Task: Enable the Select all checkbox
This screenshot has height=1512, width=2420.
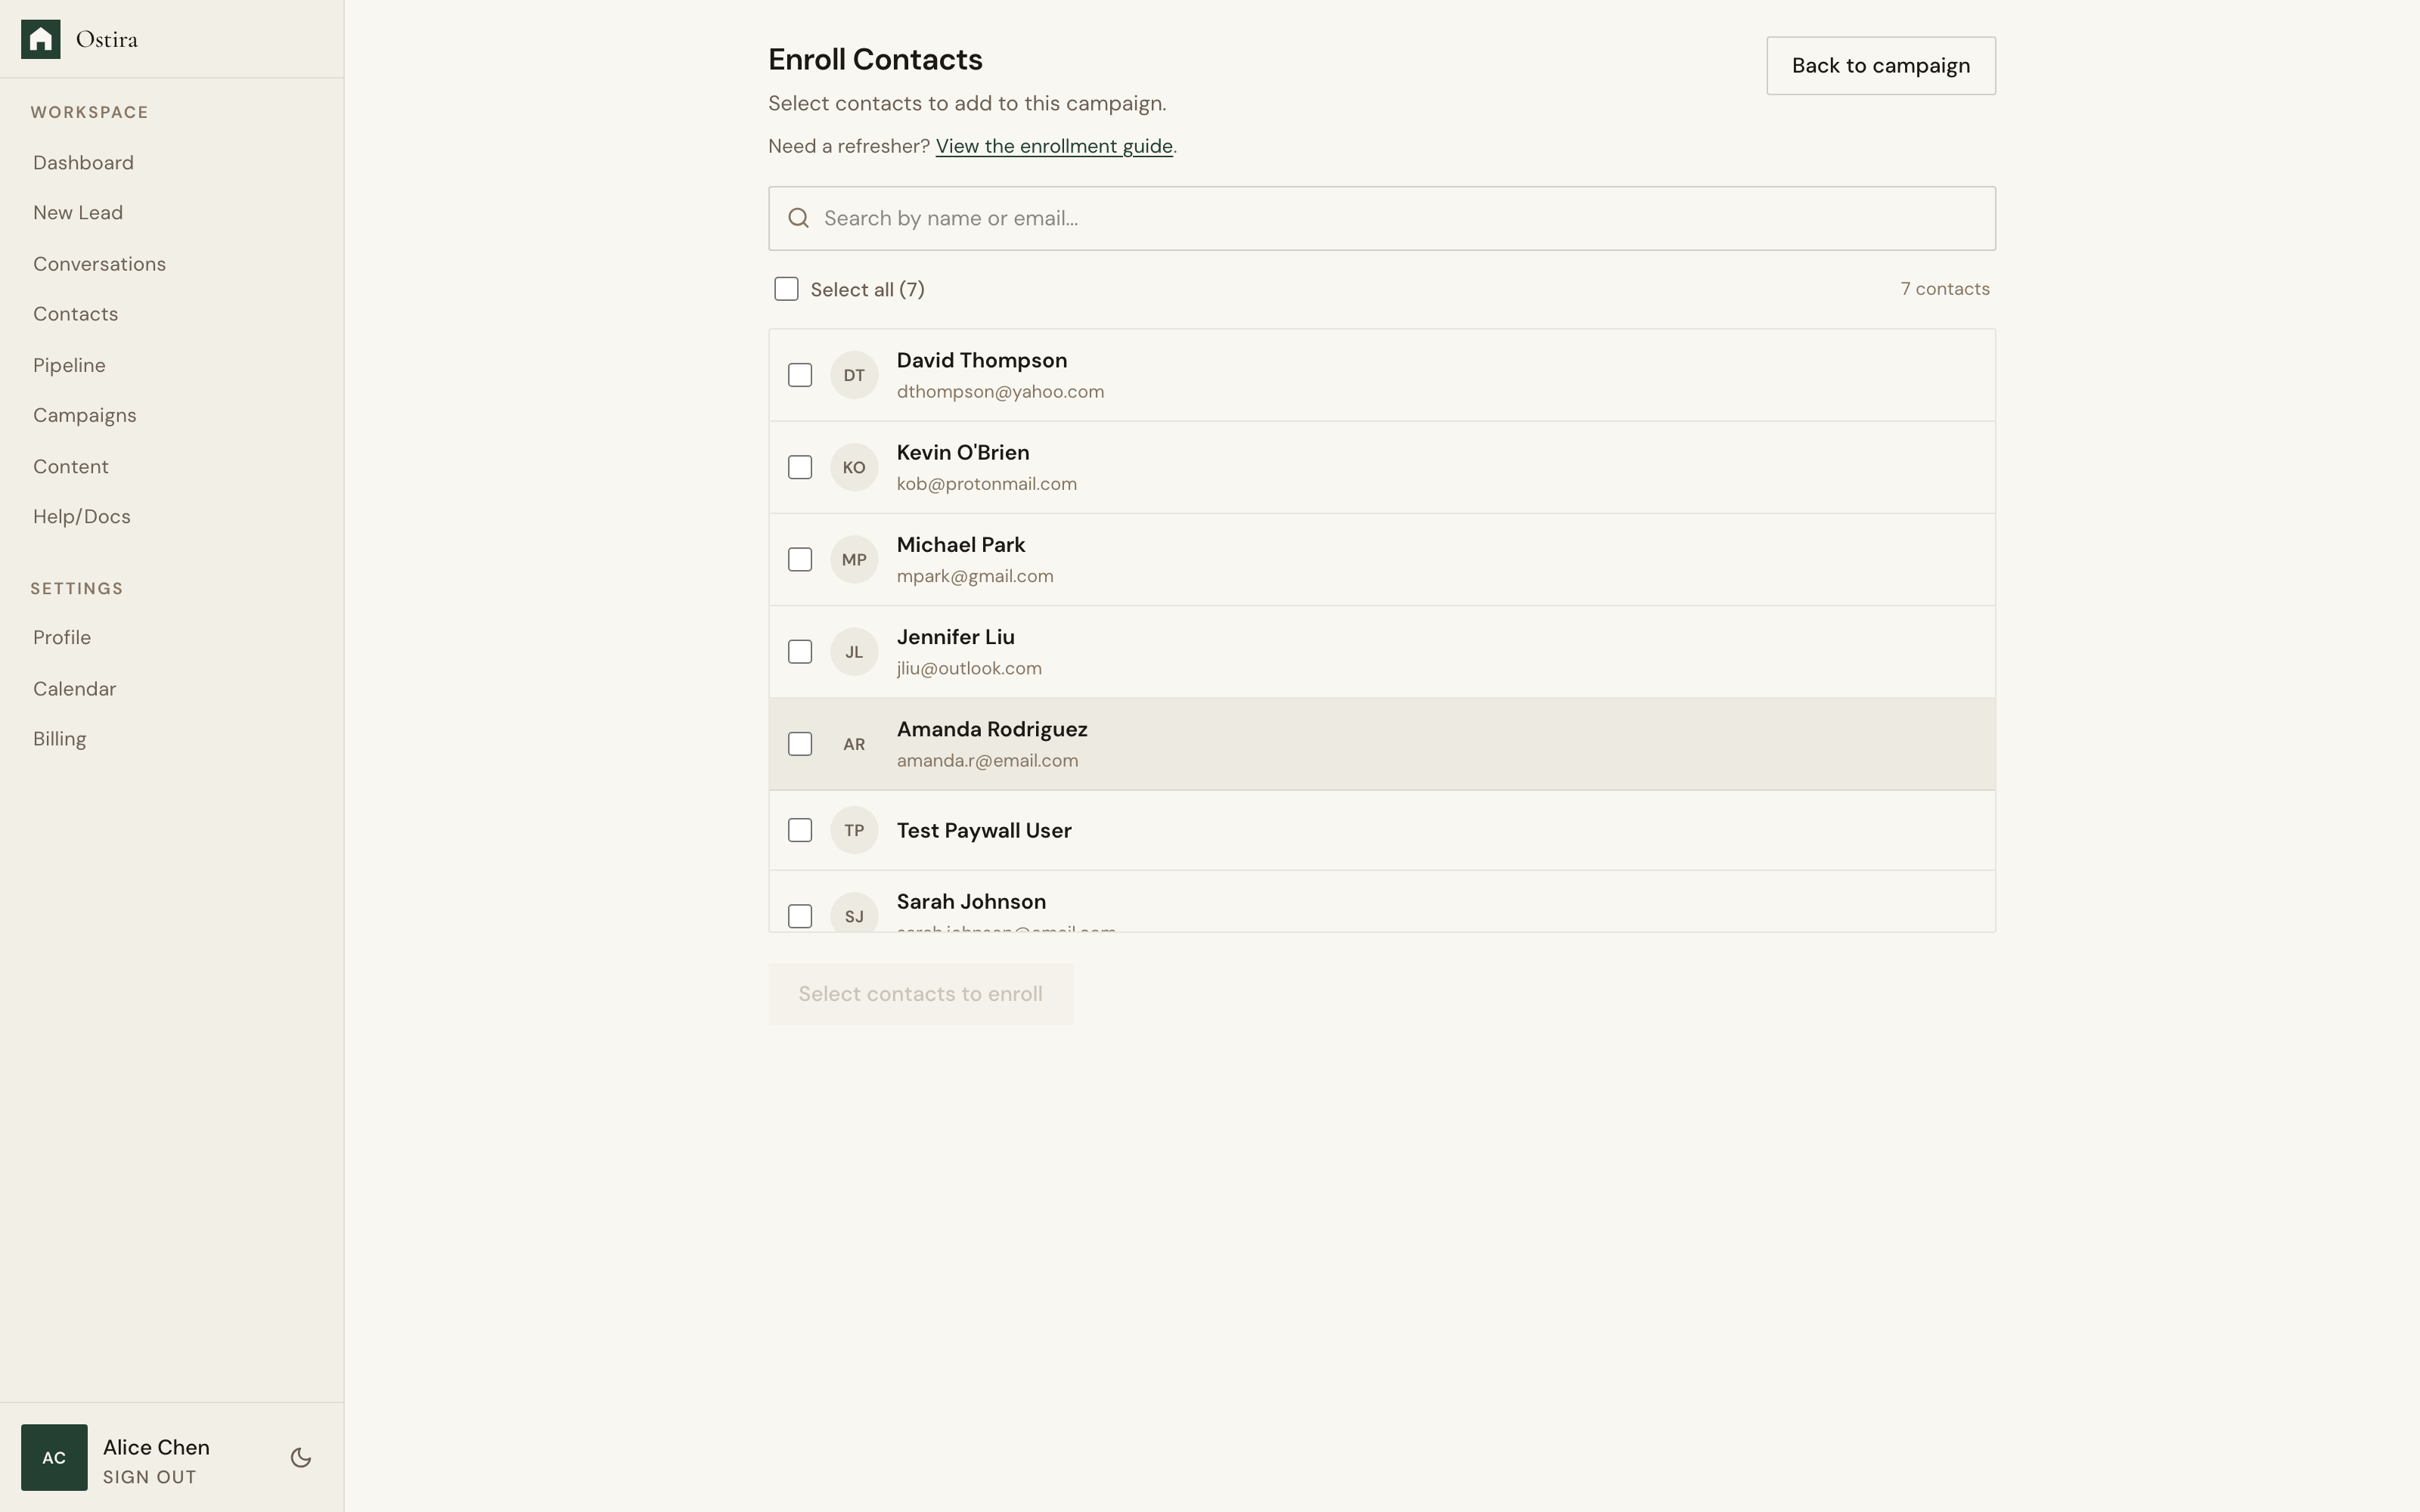Action: point(786,288)
